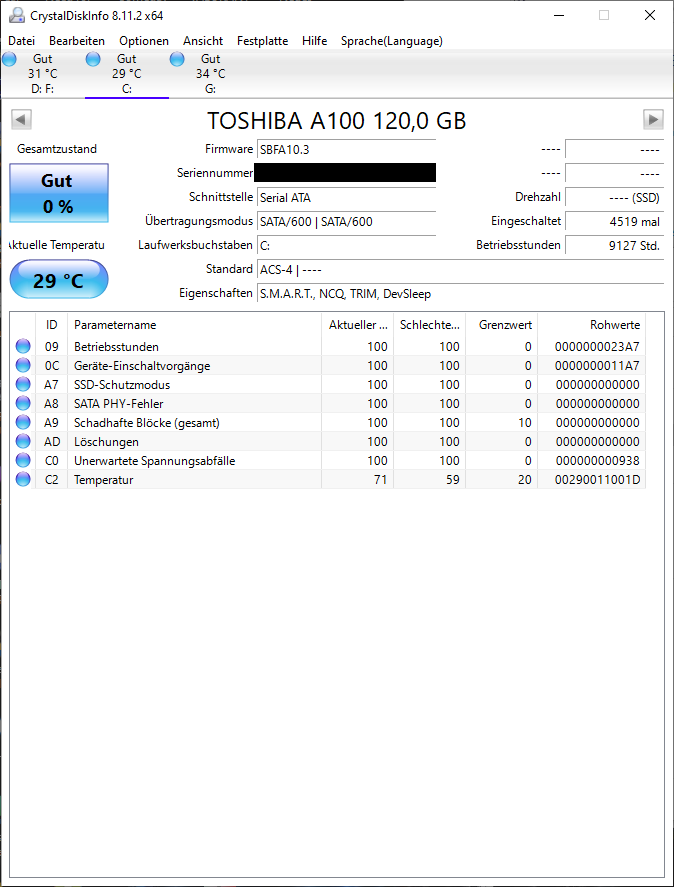Viewport: 674px width, 887px height.
Task: Select the G: disk tab at 34 °C
Action: [211, 74]
